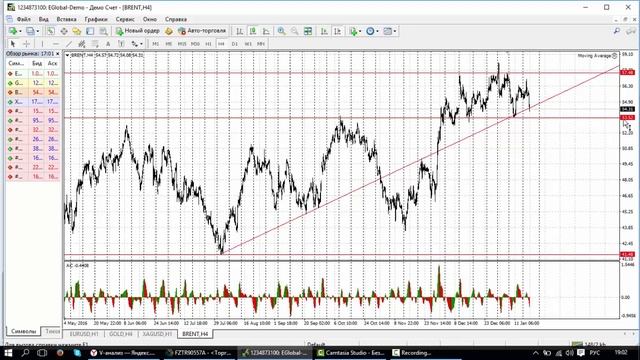
Task: Open the Графики menu
Action: 96,19
